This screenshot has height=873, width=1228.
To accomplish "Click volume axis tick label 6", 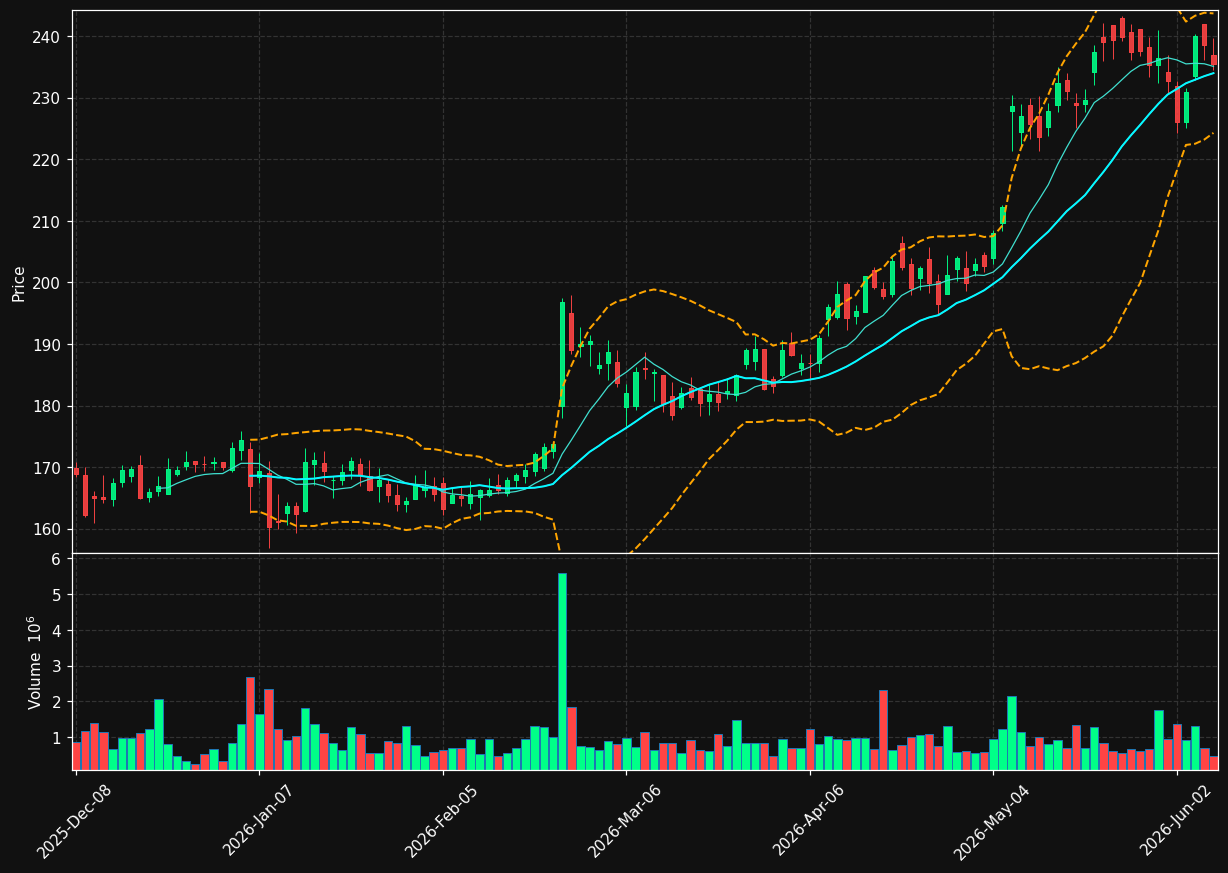I will (x=56, y=559).
